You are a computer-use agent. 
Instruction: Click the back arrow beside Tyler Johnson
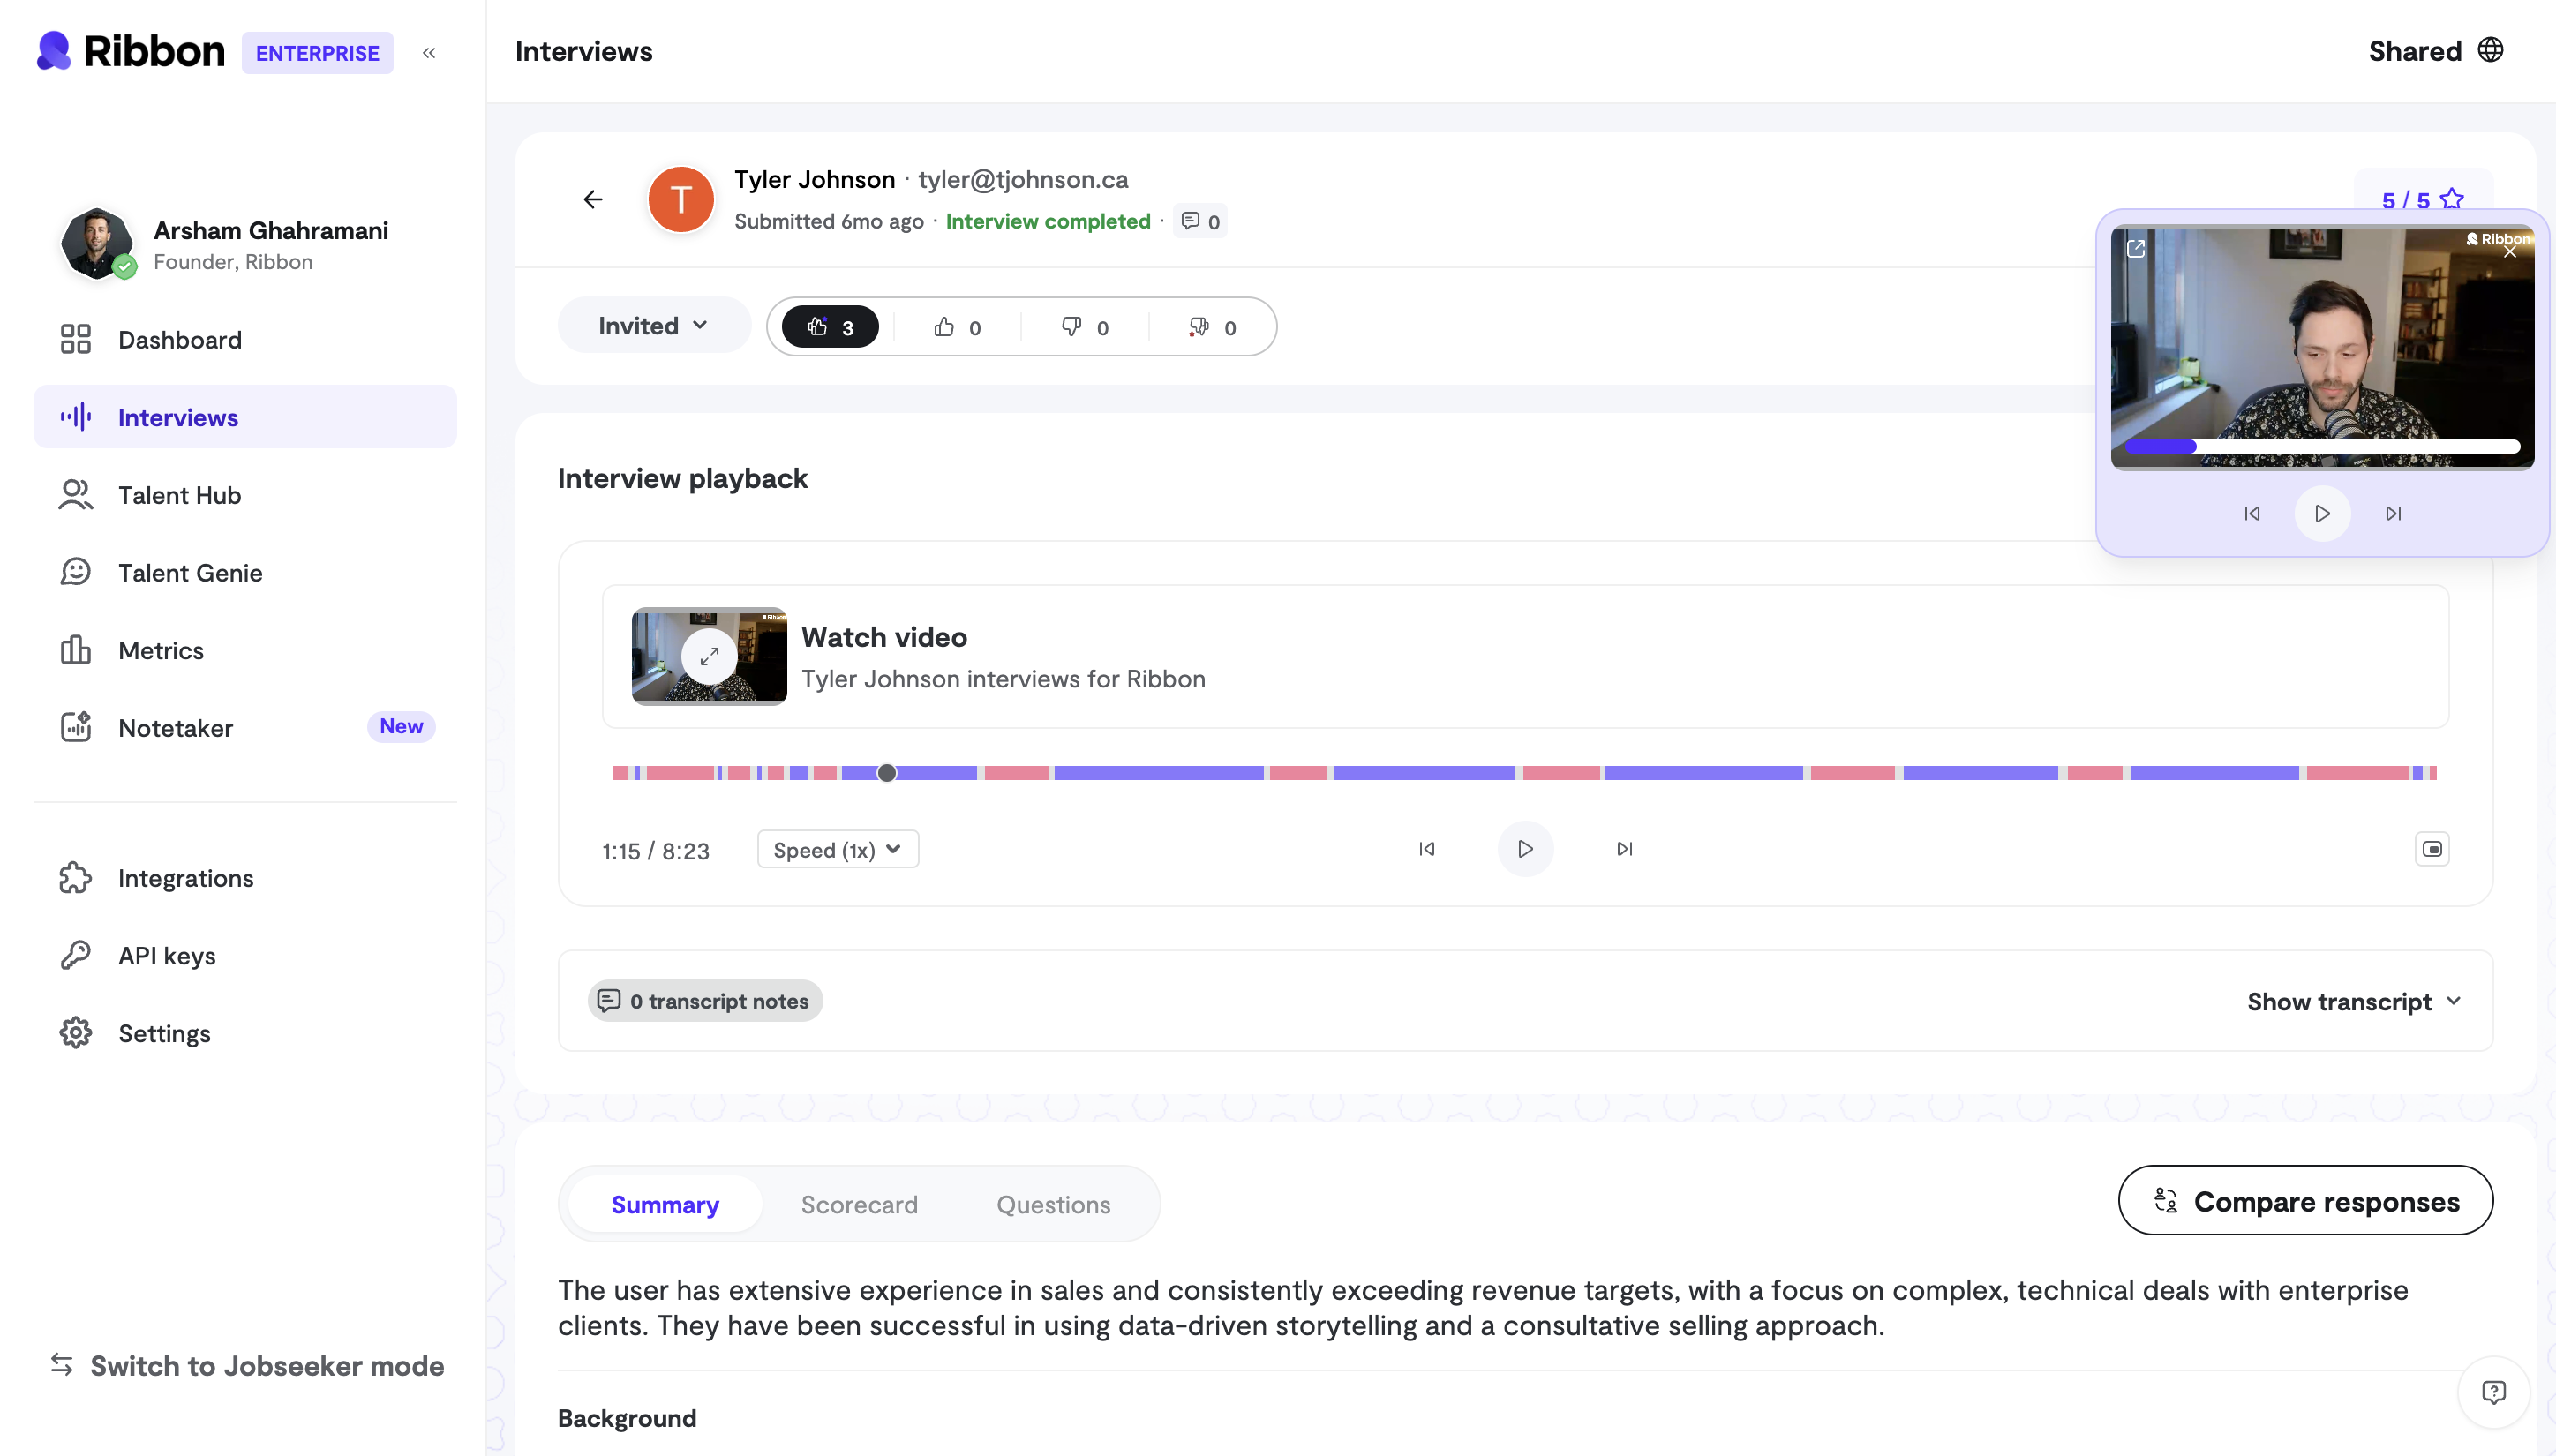click(x=593, y=200)
